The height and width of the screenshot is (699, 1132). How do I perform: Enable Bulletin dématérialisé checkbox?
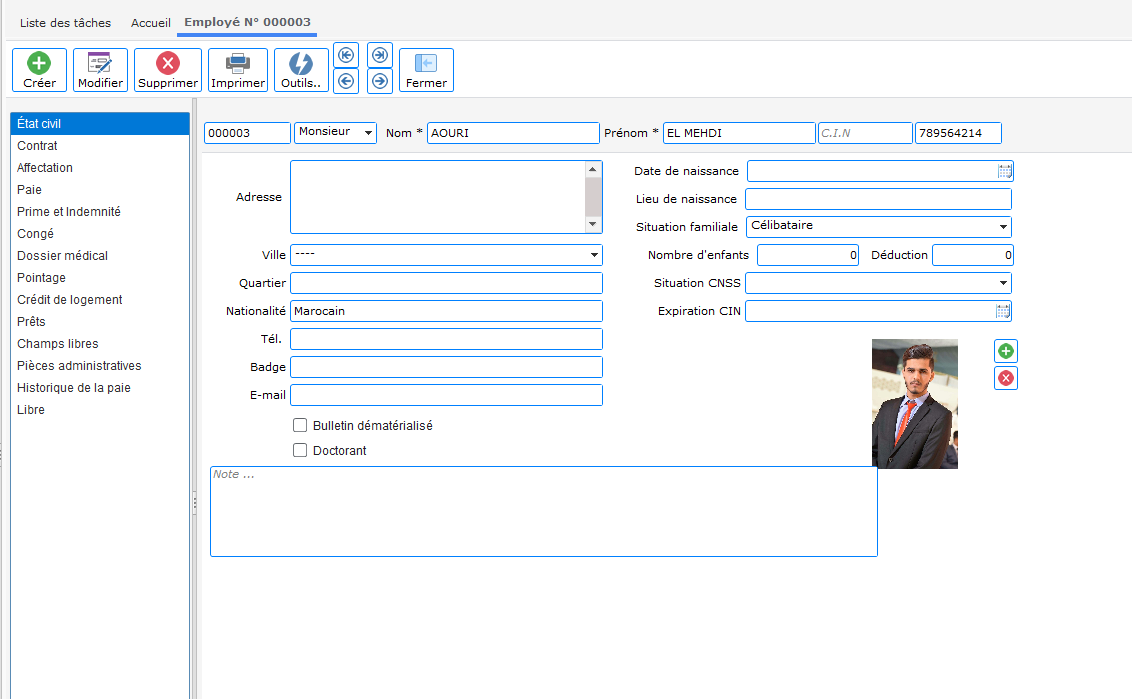coord(300,425)
